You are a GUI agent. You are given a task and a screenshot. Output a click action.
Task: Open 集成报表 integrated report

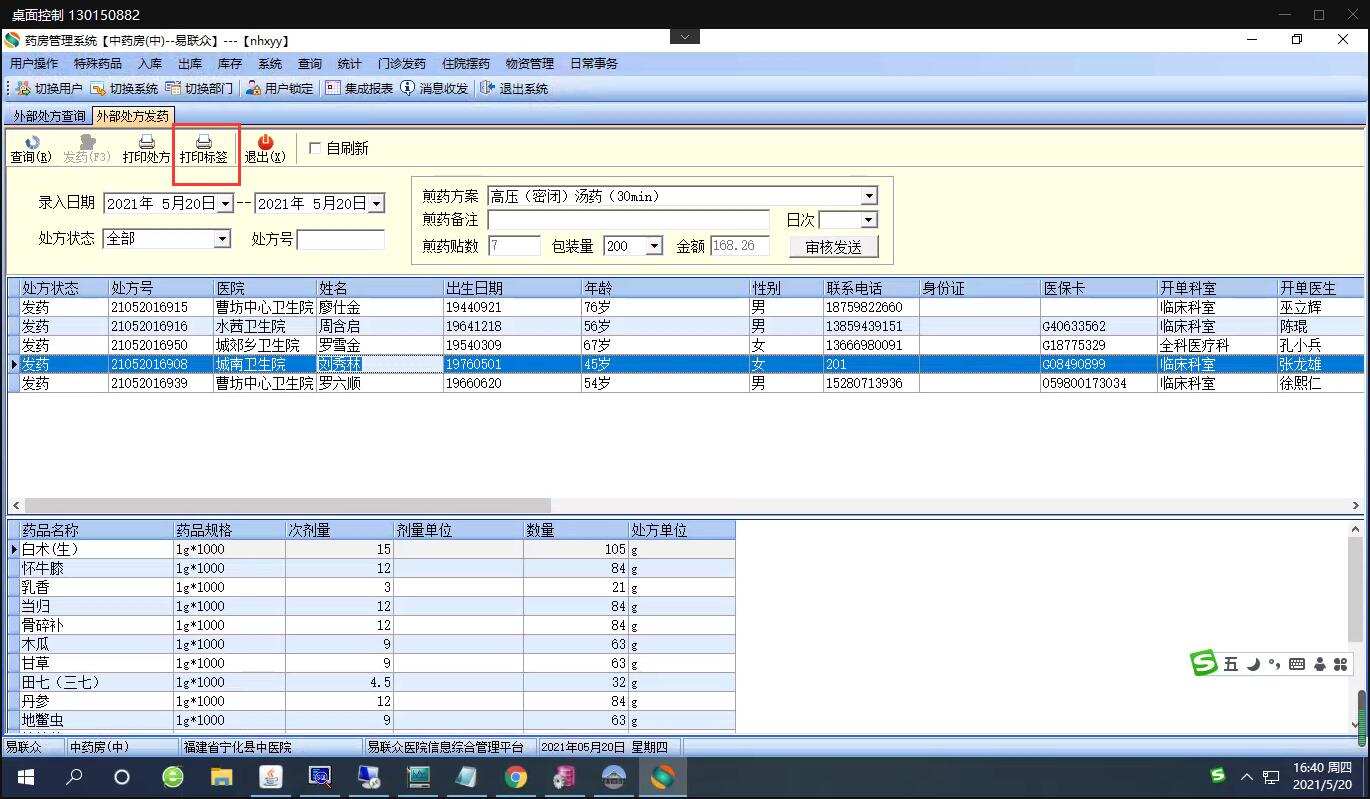point(360,88)
